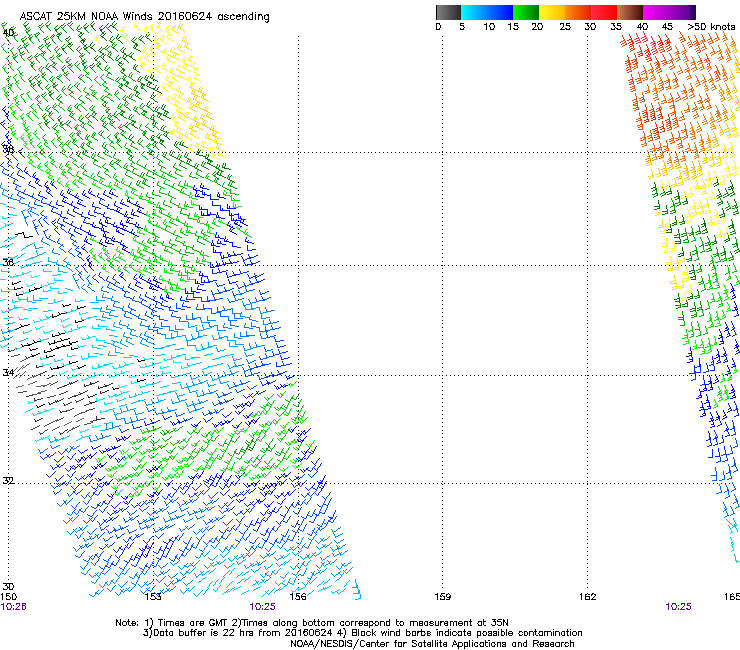Click the '3)Data buffer is 22 hrs' footnote line
This screenshot has height=650, width=740.
pyautogui.click(x=362, y=633)
